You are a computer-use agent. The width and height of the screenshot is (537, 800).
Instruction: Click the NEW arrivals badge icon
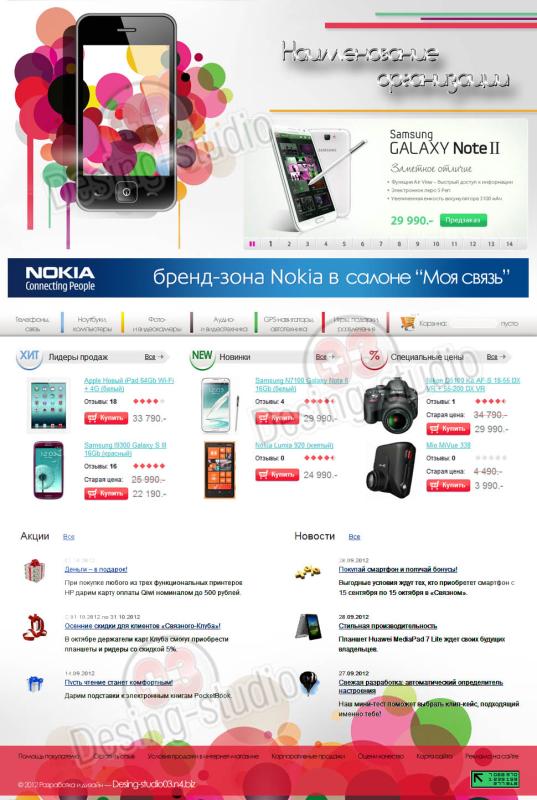point(202,356)
